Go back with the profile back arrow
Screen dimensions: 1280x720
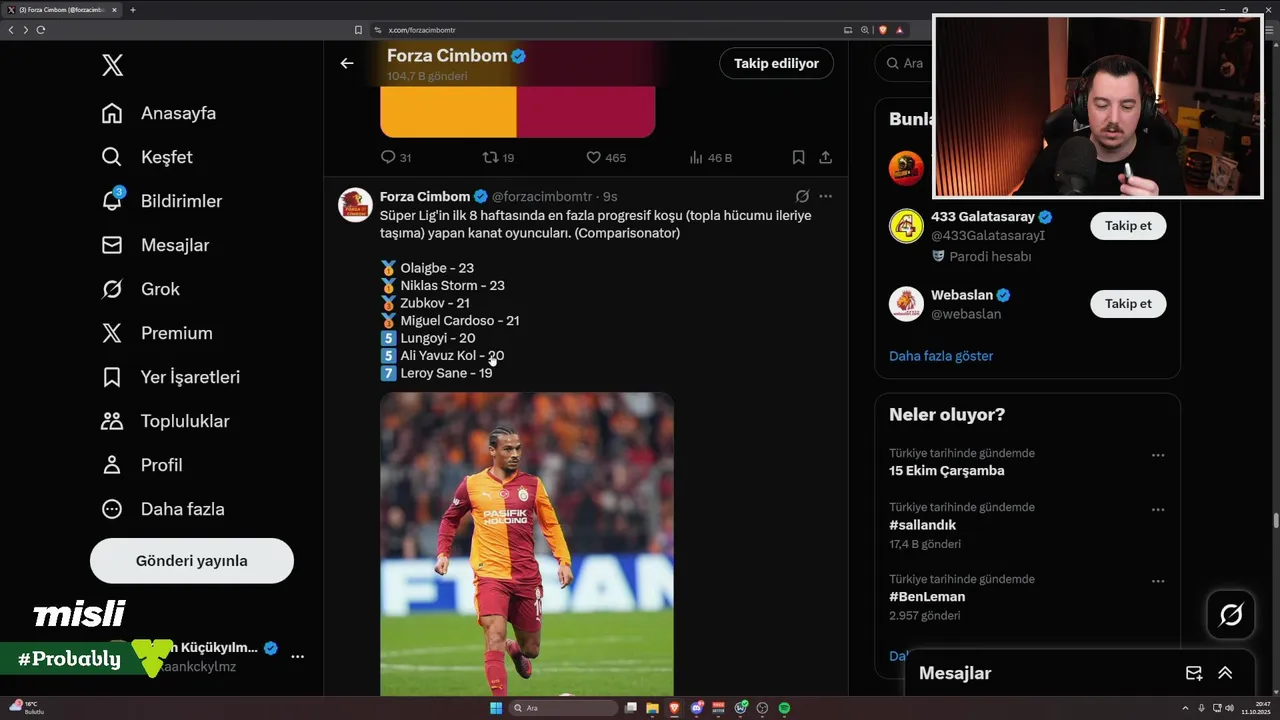point(347,63)
